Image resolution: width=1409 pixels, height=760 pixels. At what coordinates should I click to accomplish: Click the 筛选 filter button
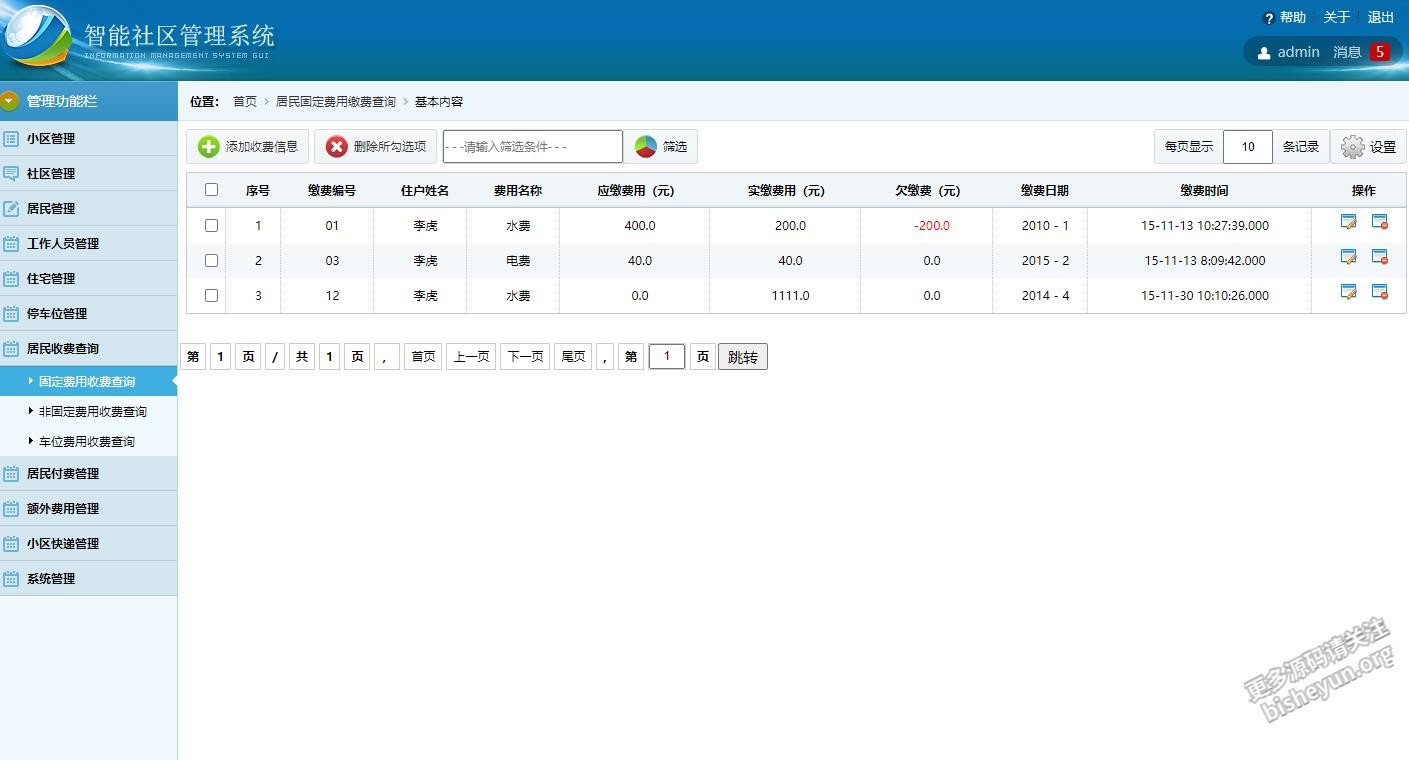[x=660, y=147]
